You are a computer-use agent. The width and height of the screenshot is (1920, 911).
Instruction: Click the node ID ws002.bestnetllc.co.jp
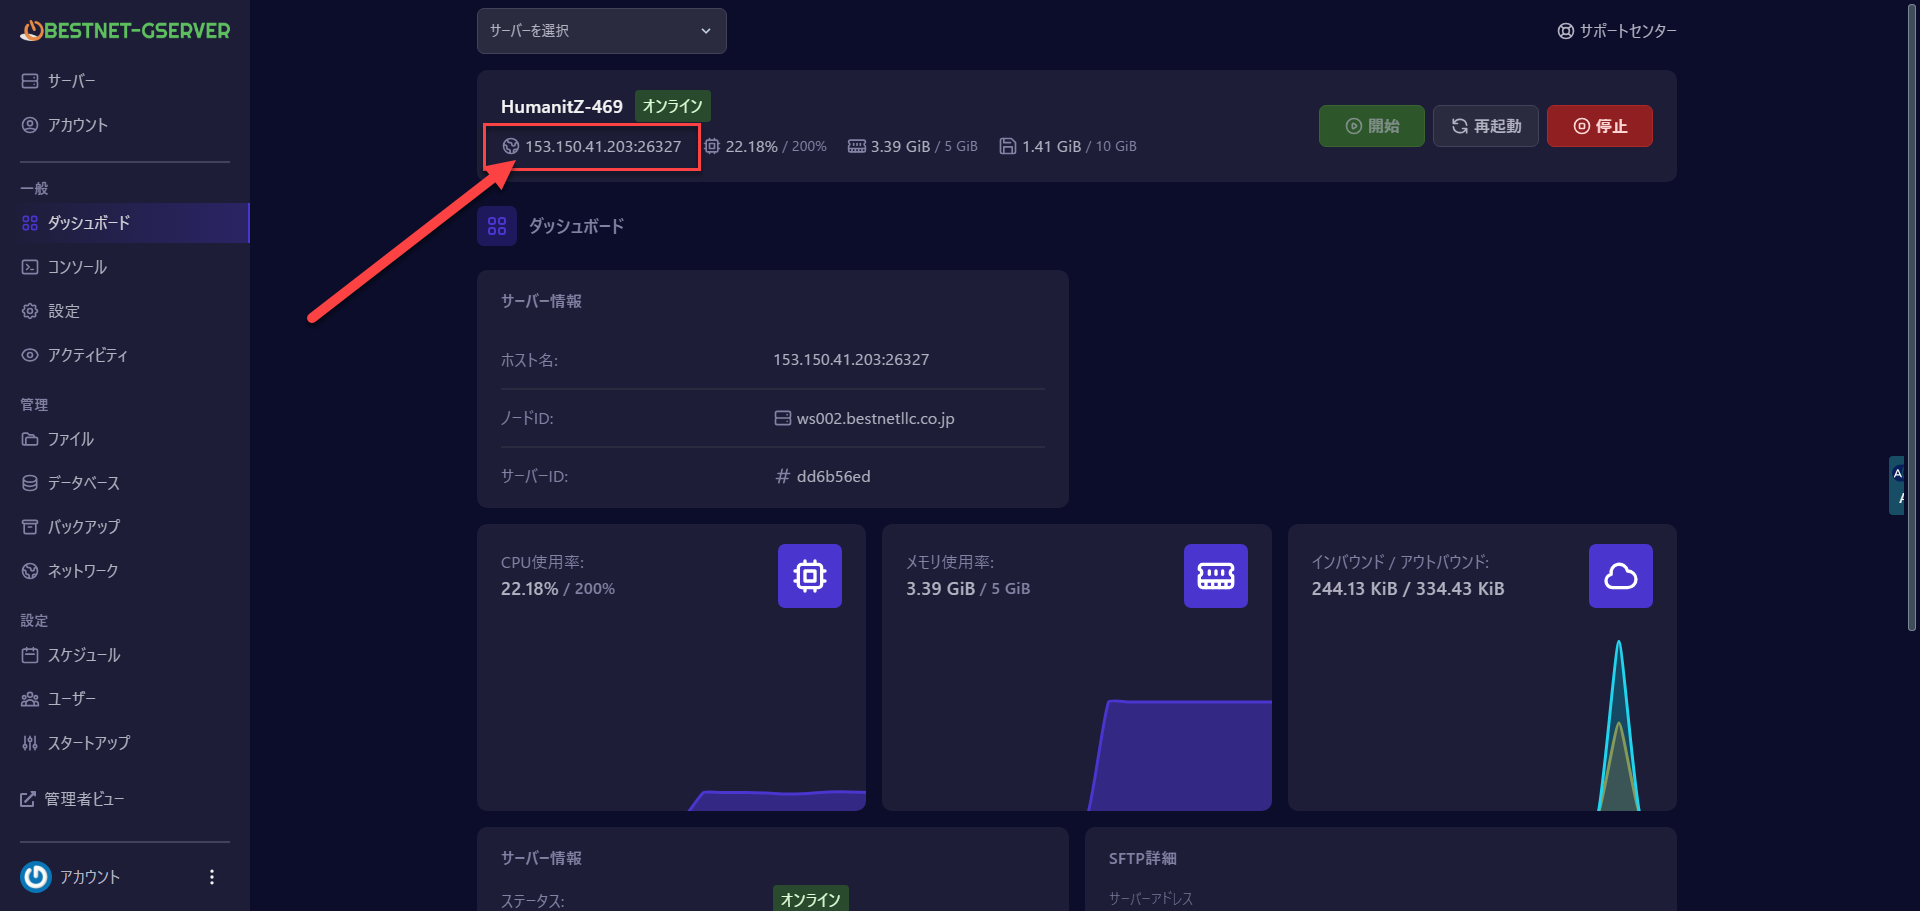coord(876,418)
